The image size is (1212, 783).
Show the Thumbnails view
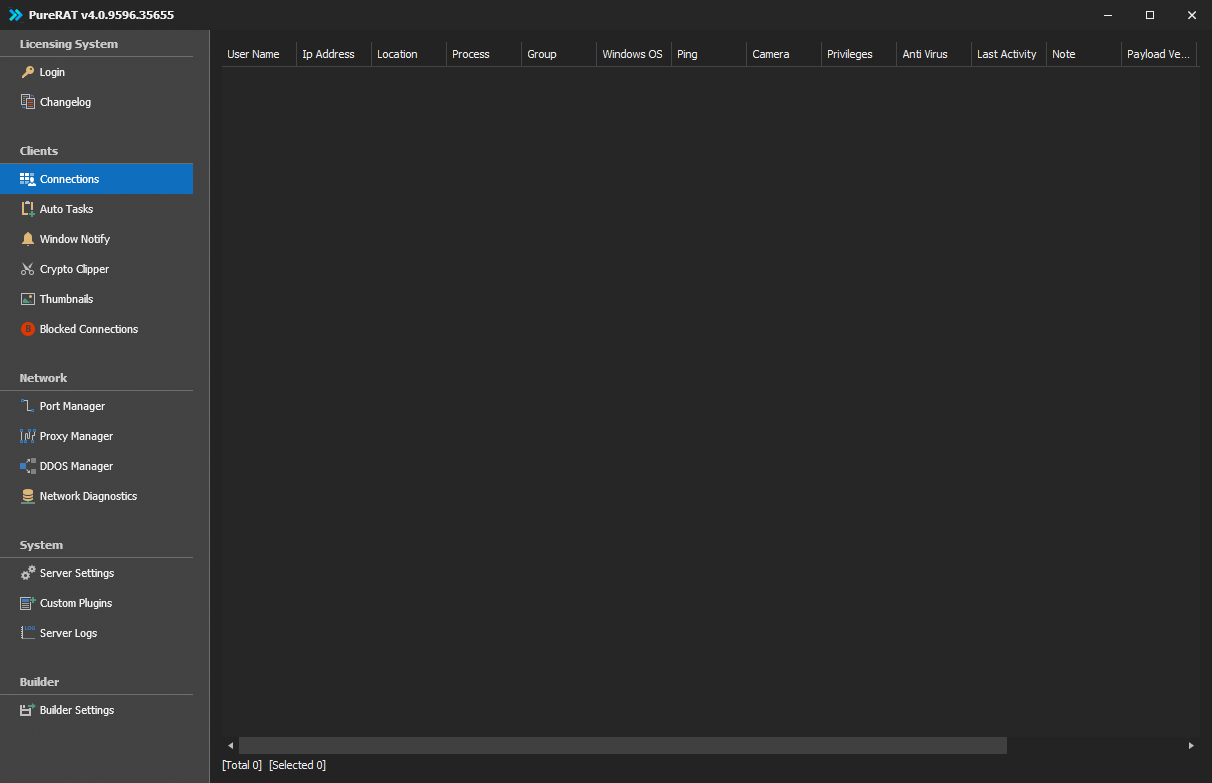(96, 299)
